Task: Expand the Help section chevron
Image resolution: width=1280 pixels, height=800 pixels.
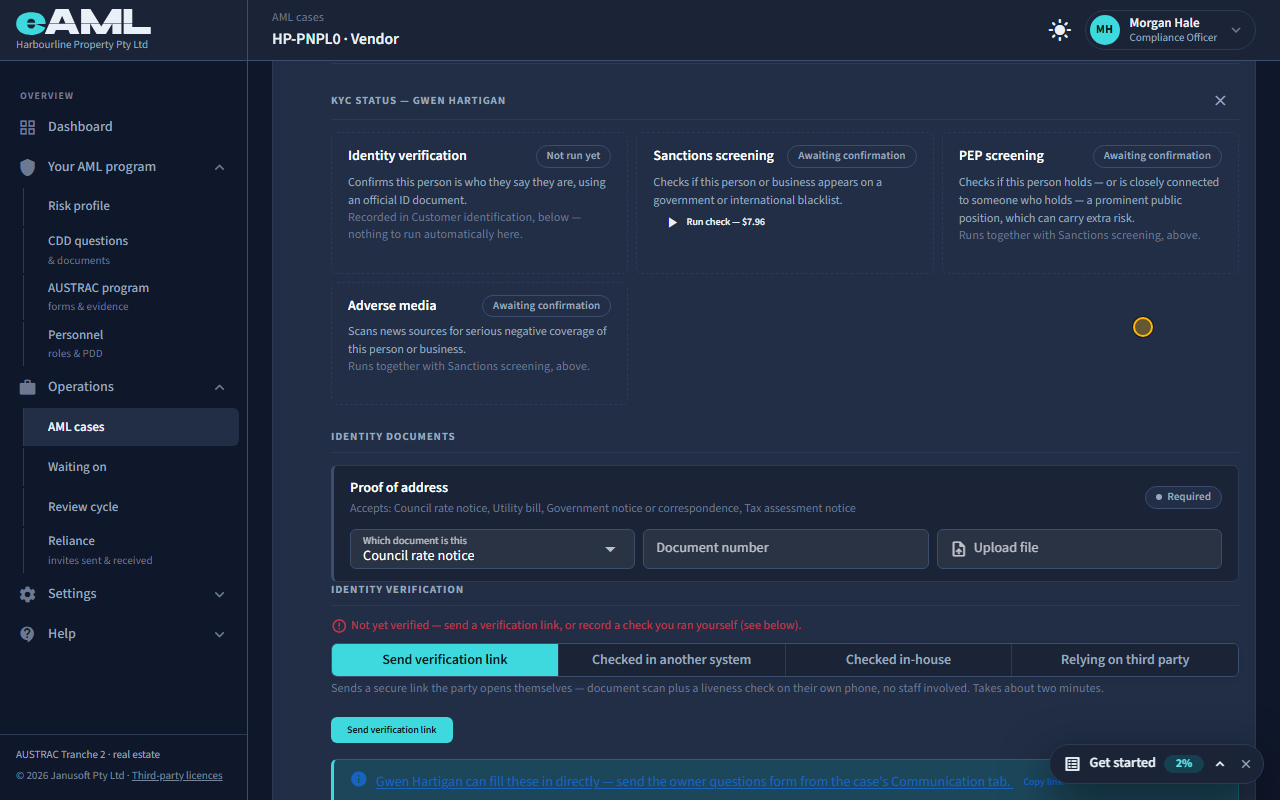Action: tap(220, 634)
